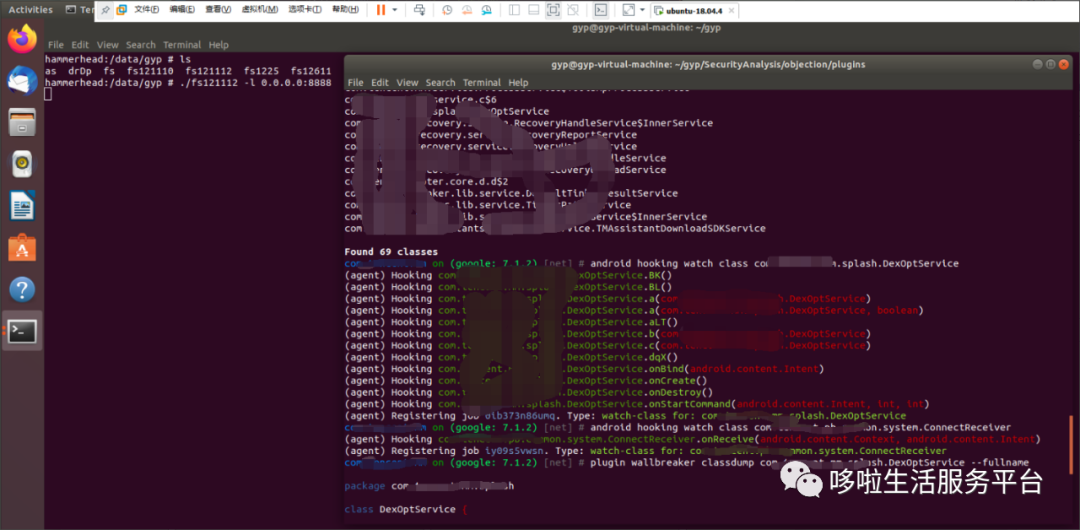Open Terminal menu in back ~/gyp terminal
Viewport: 1080px width, 530px height.
(182, 45)
